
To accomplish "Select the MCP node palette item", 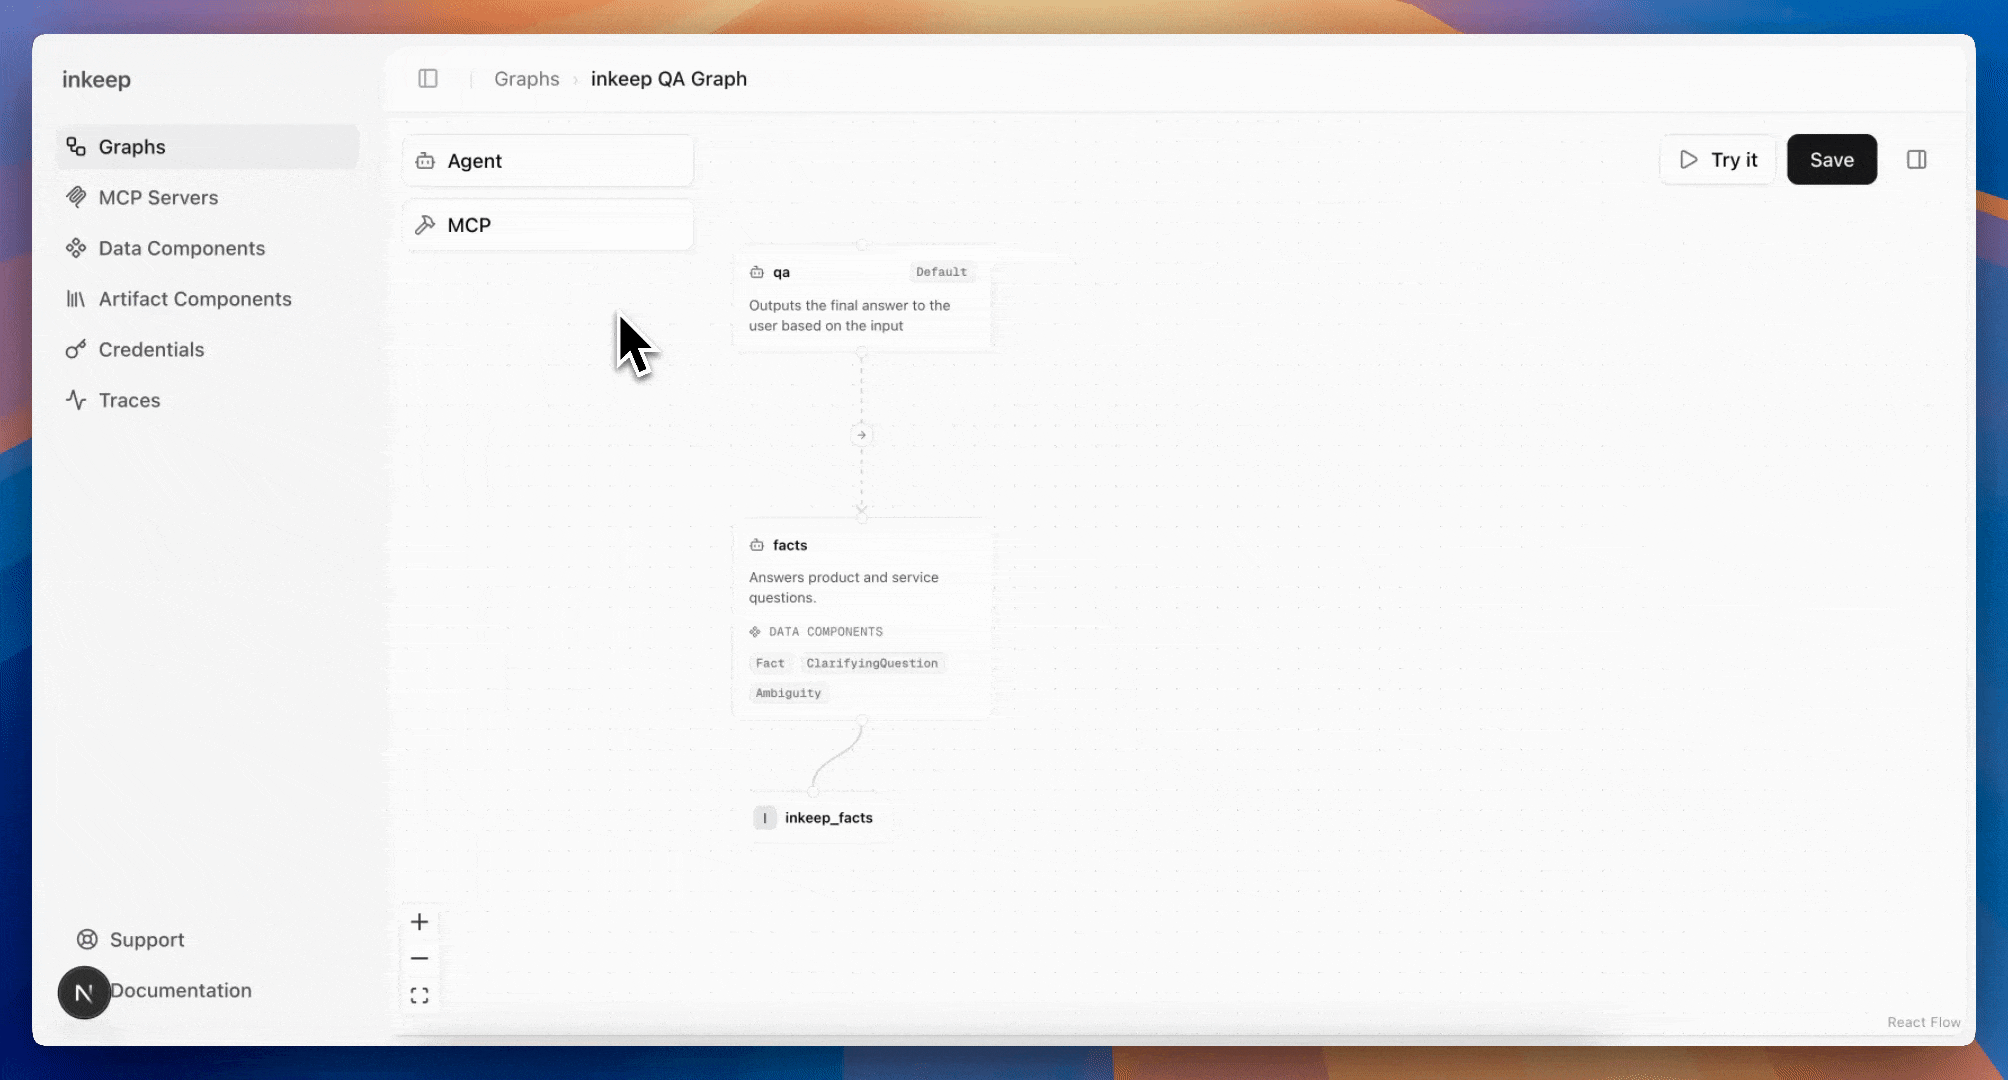I will [x=548, y=225].
